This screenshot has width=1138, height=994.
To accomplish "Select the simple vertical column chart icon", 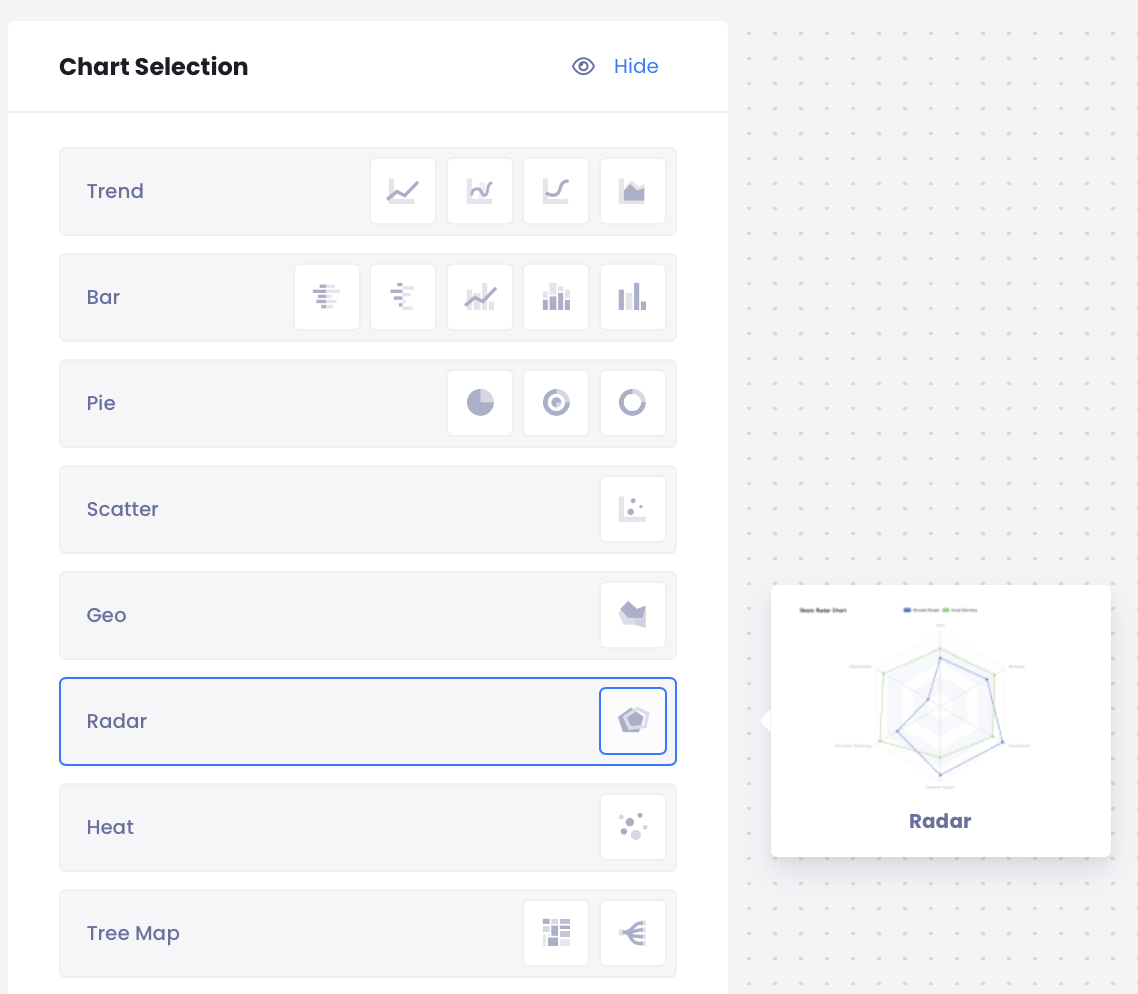I will 633,297.
